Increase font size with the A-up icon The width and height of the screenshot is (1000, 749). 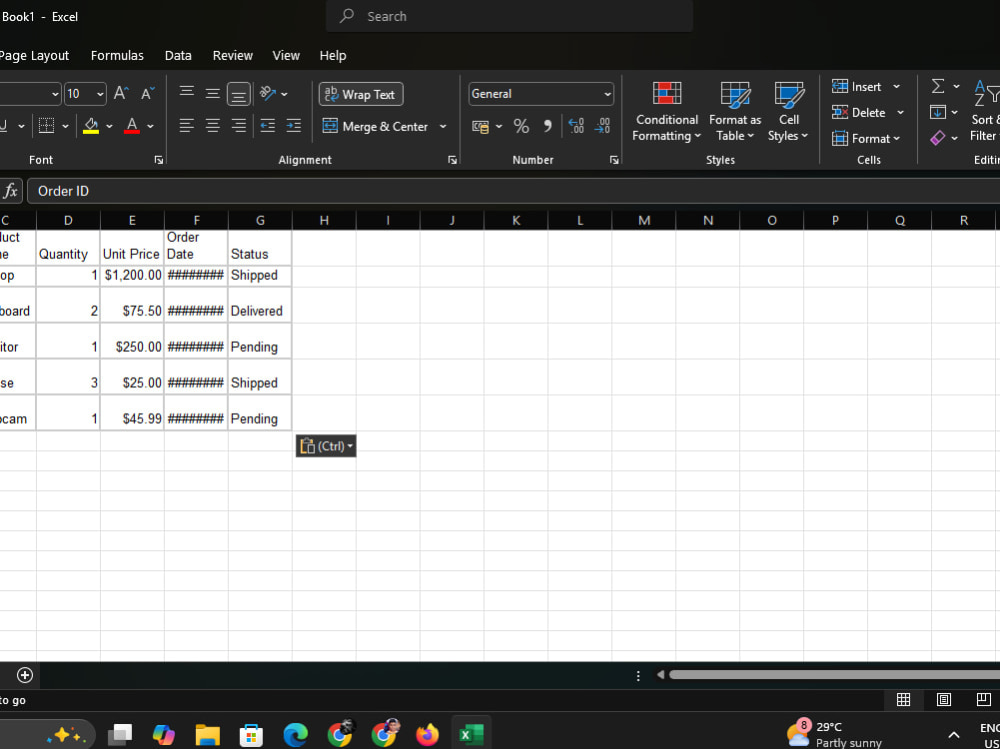click(x=121, y=94)
